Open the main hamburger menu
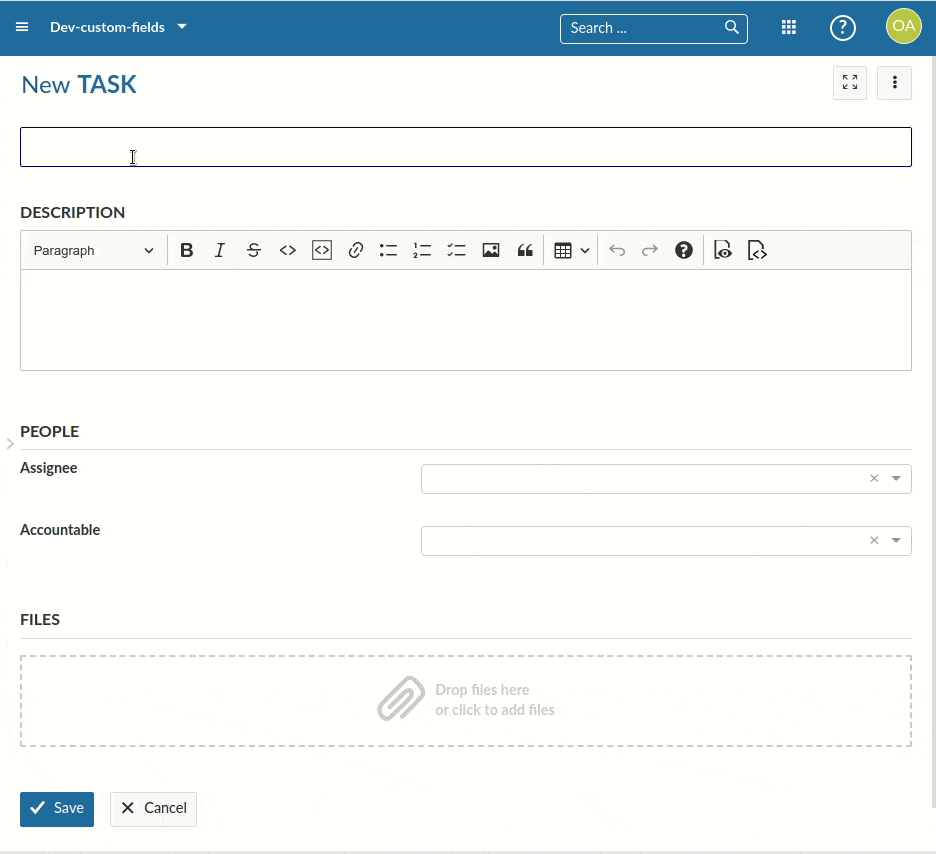The height and width of the screenshot is (854, 936). coord(22,27)
